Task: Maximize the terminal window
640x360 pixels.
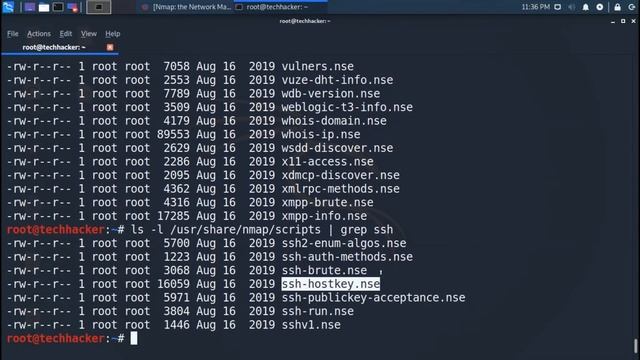Action: tap(623, 21)
